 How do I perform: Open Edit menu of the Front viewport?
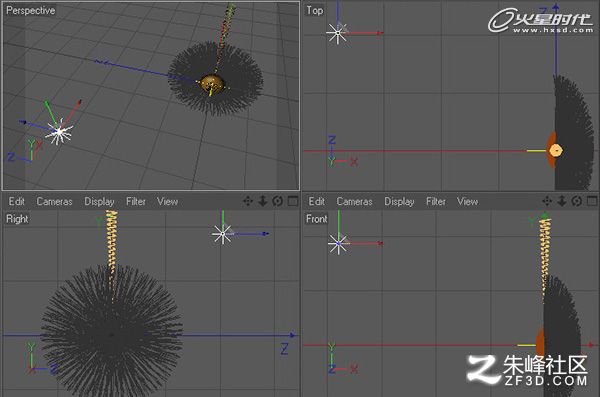tap(316, 201)
